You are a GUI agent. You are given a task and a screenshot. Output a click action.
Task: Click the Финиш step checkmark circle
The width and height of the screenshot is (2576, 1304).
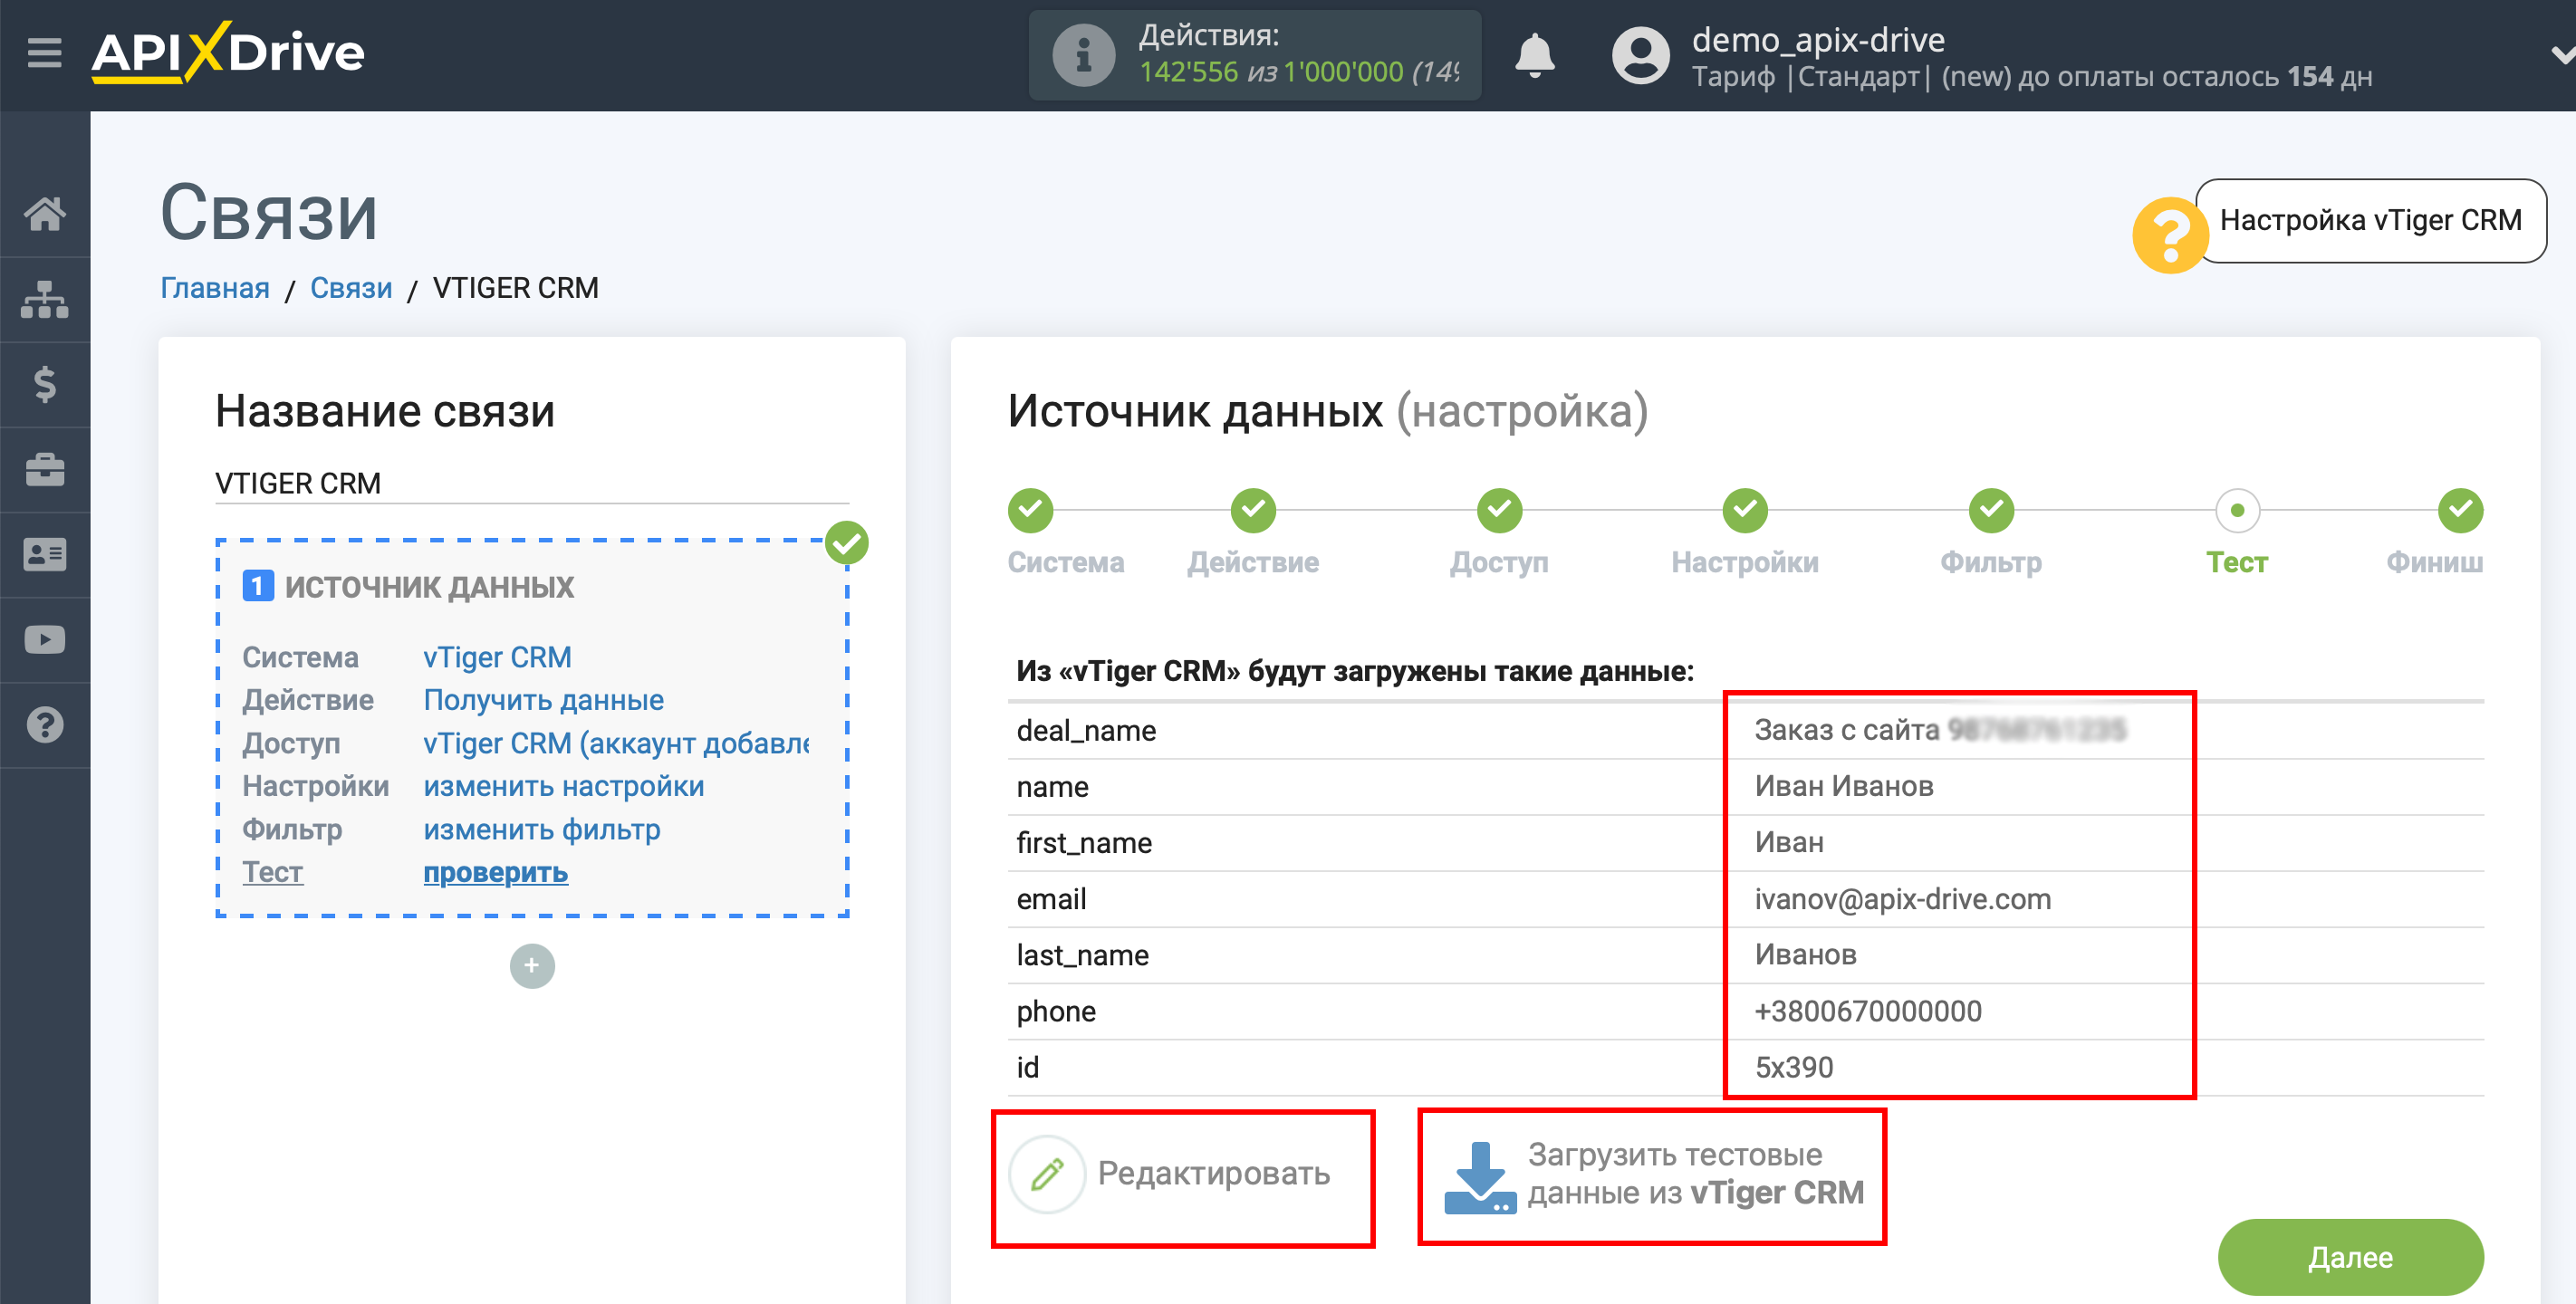coord(2460,511)
